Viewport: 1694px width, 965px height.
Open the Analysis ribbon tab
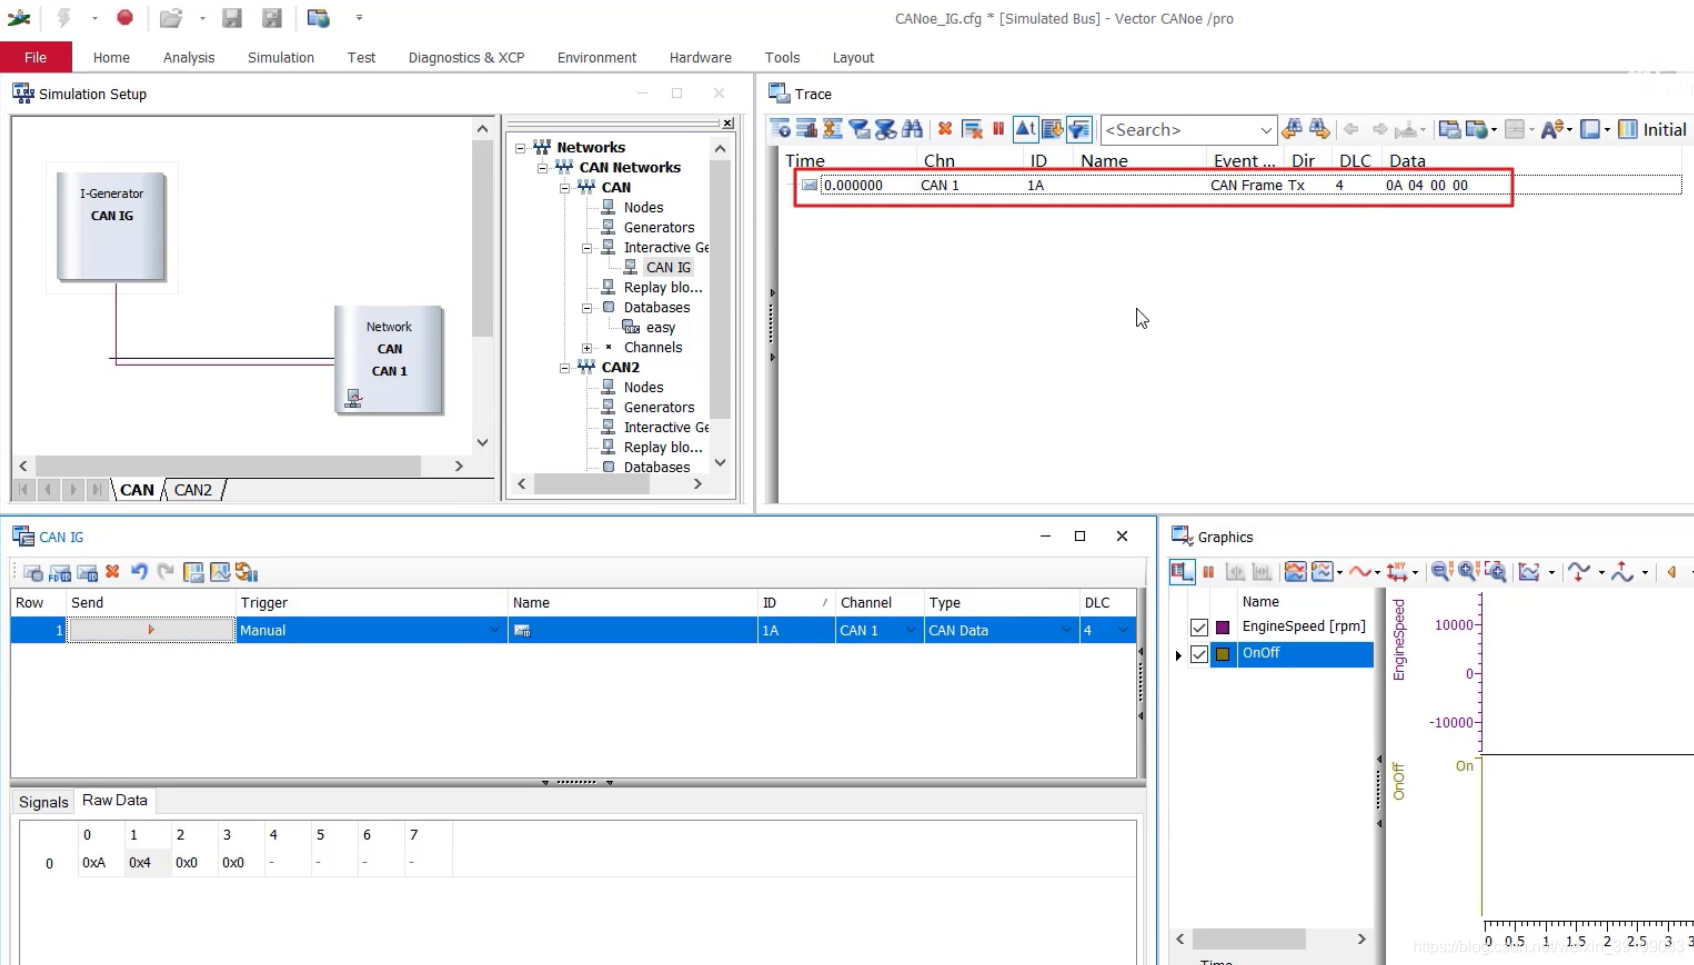(189, 57)
